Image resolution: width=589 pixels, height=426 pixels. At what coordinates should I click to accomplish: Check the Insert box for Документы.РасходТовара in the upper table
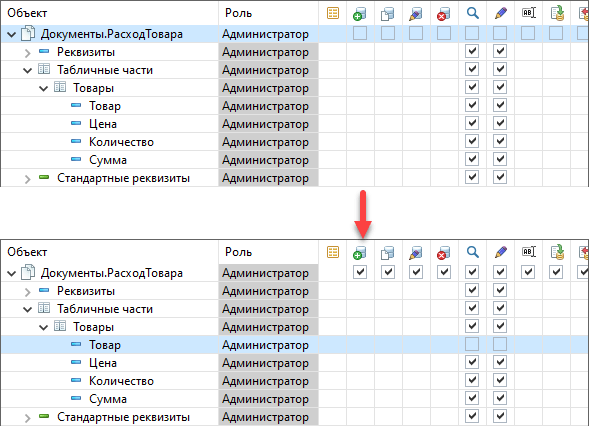coord(360,33)
